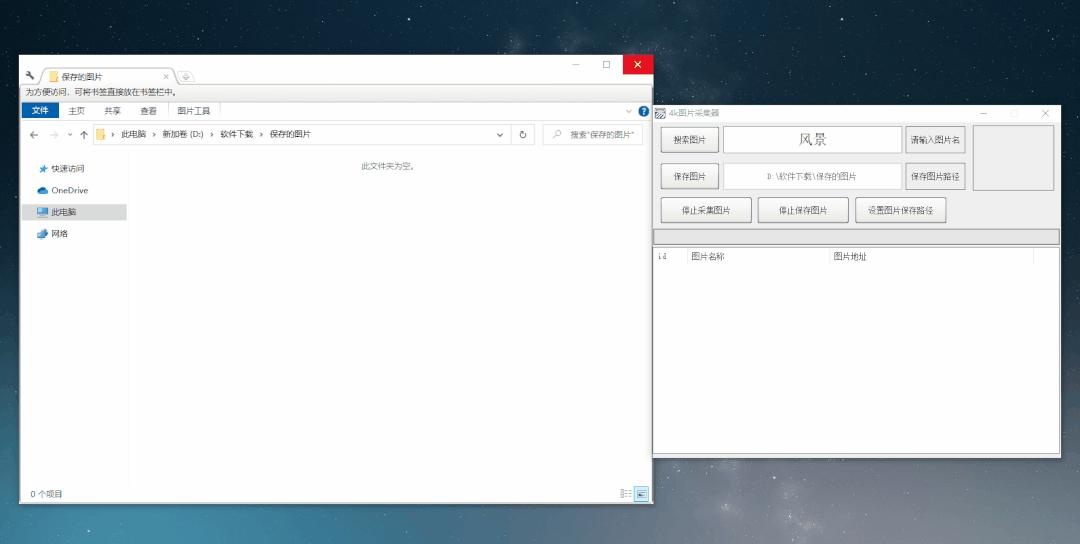Click the 保存图片路径 button

pos(935,176)
